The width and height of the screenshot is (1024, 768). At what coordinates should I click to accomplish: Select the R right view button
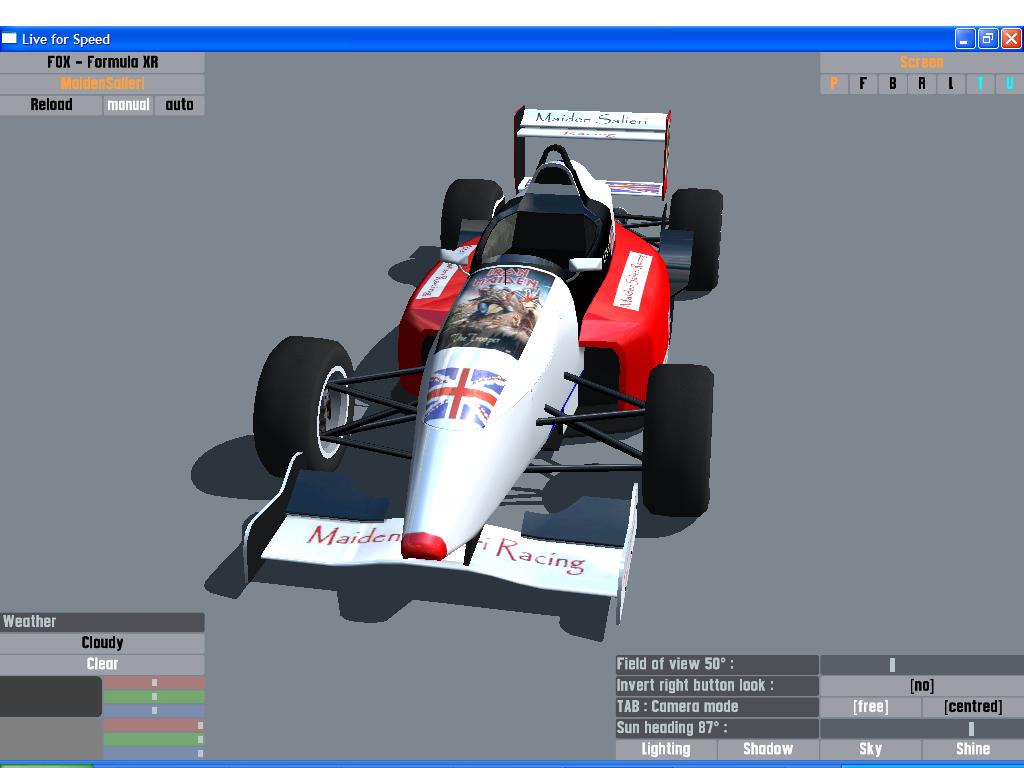(921, 84)
